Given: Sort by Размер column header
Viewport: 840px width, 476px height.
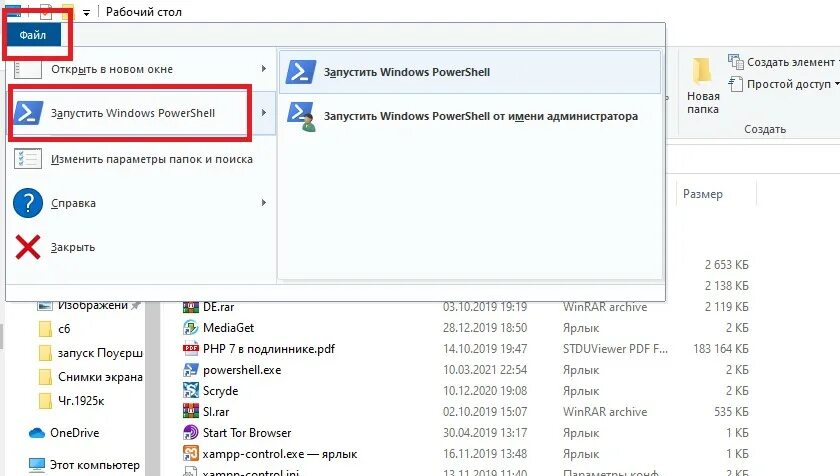Looking at the screenshot, I should (702, 194).
